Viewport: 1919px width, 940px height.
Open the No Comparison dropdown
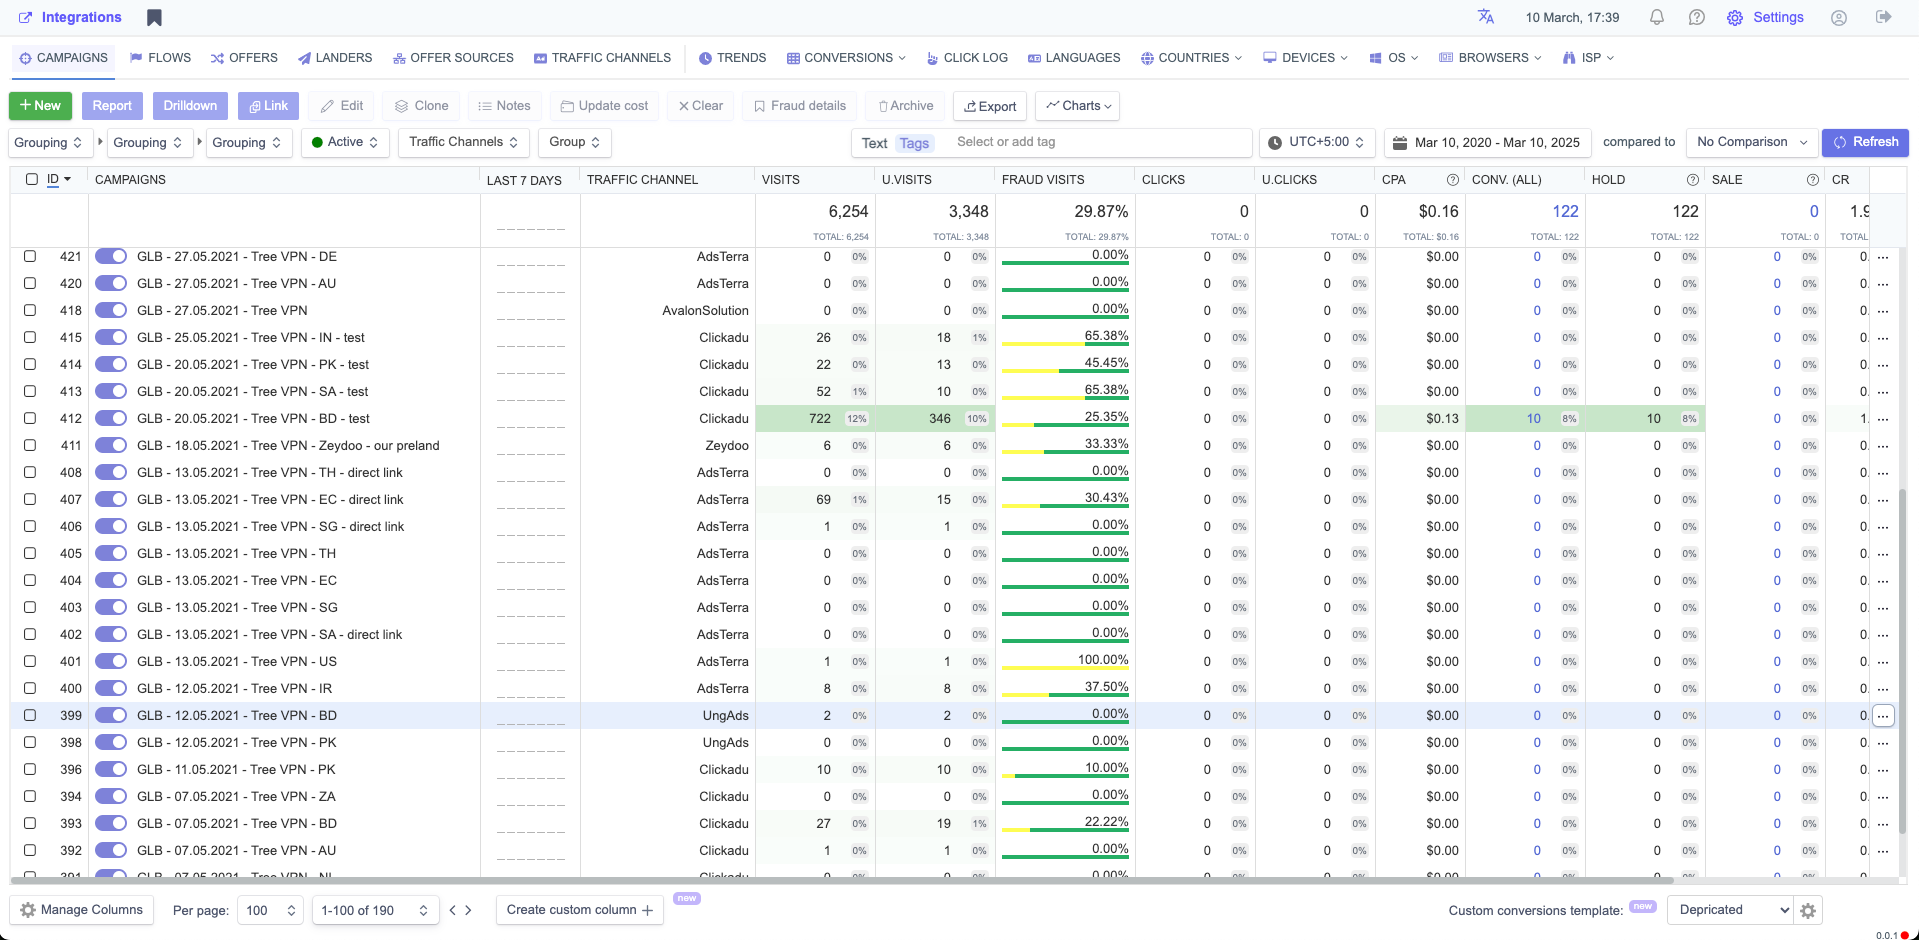click(x=1751, y=143)
